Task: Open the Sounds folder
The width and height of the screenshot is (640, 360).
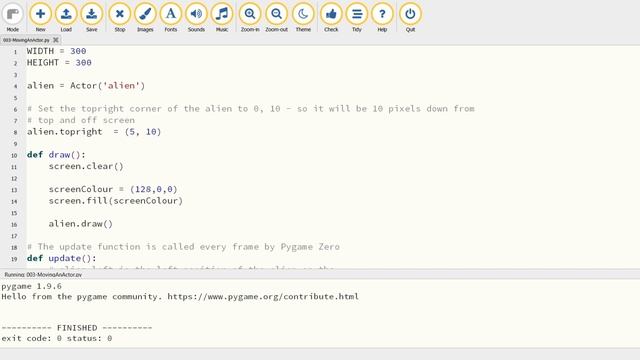Action: click(x=196, y=17)
